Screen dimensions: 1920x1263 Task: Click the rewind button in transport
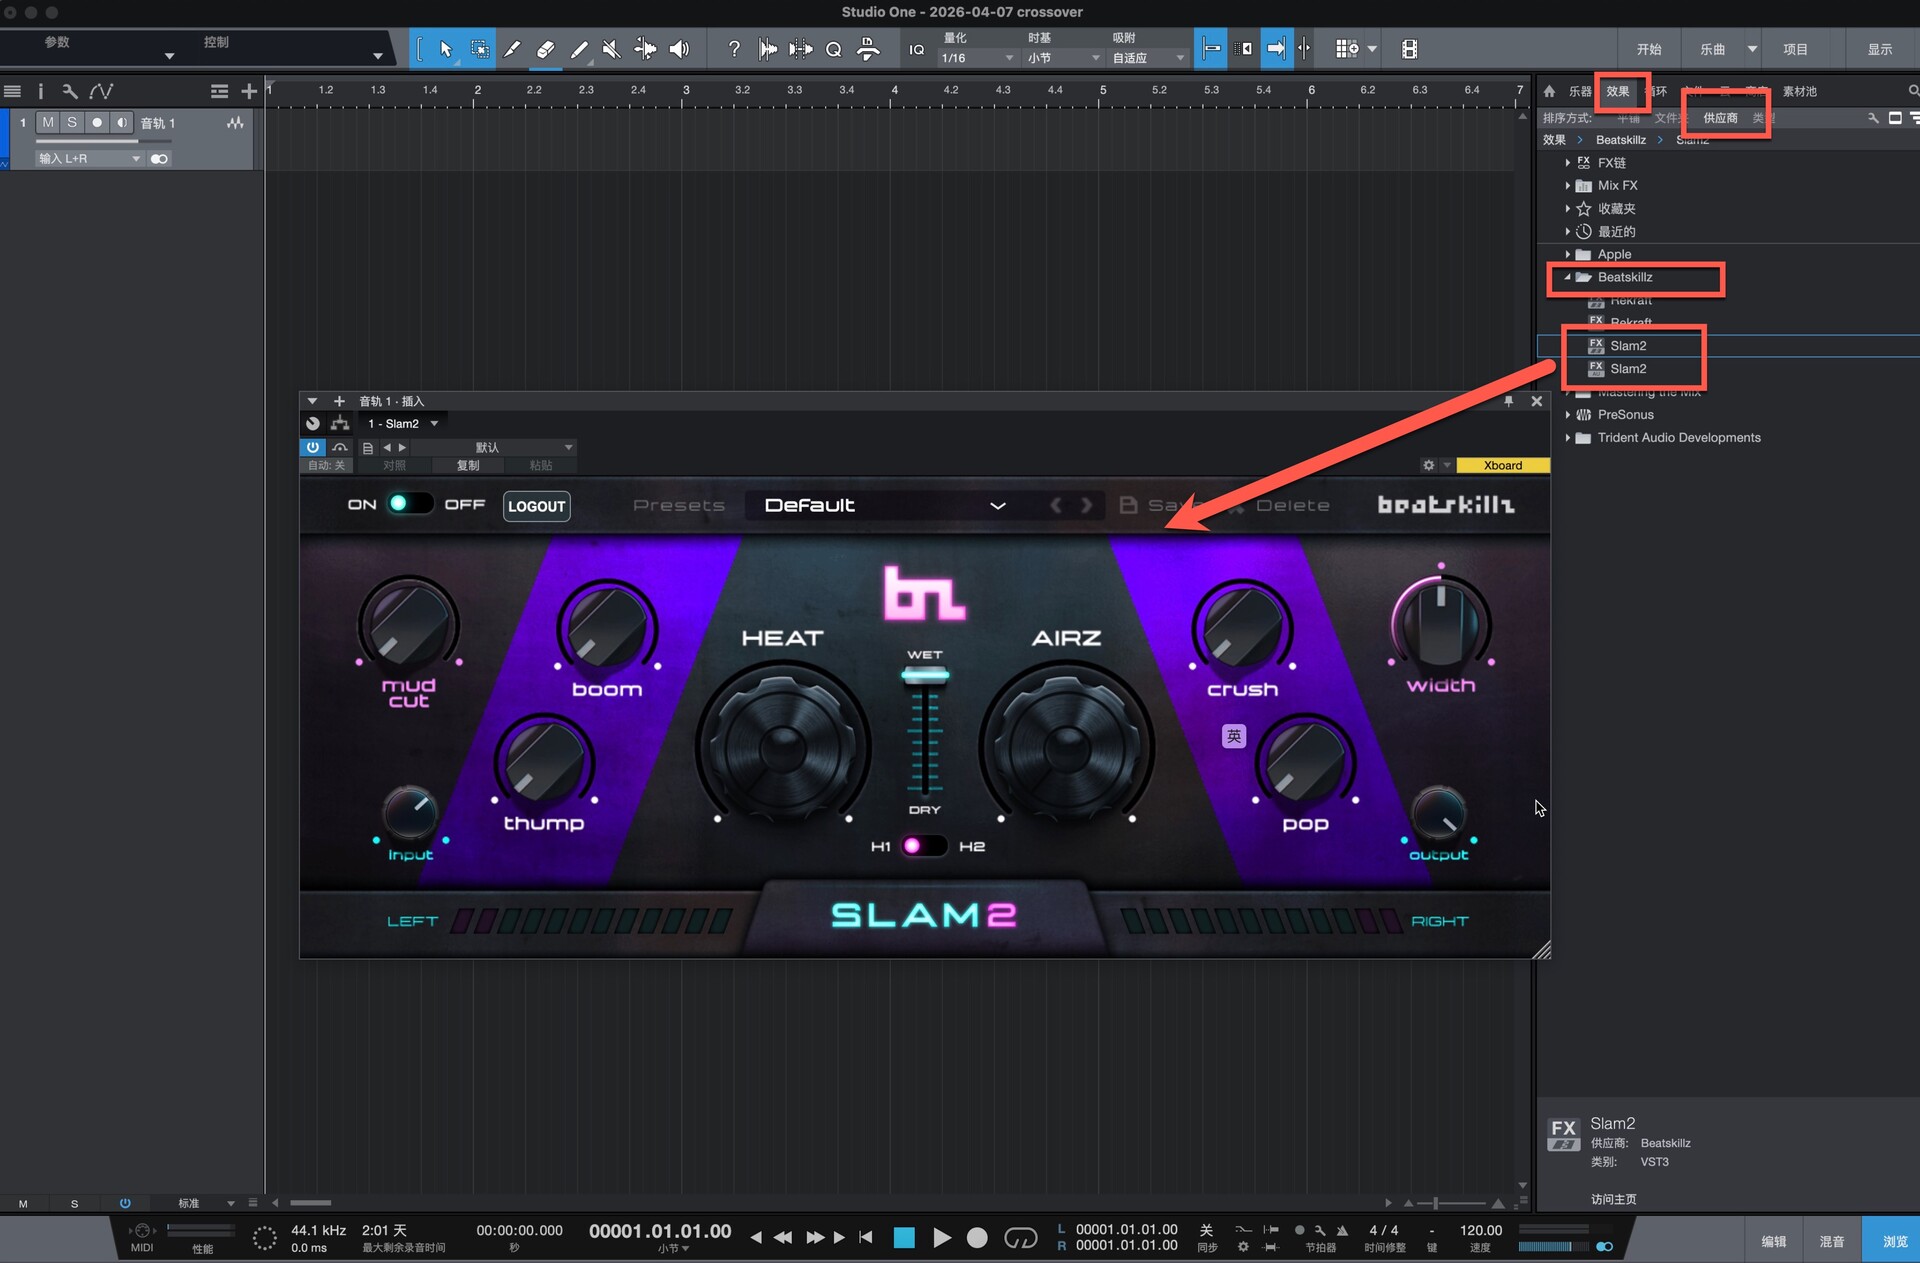tap(783, 1237)
